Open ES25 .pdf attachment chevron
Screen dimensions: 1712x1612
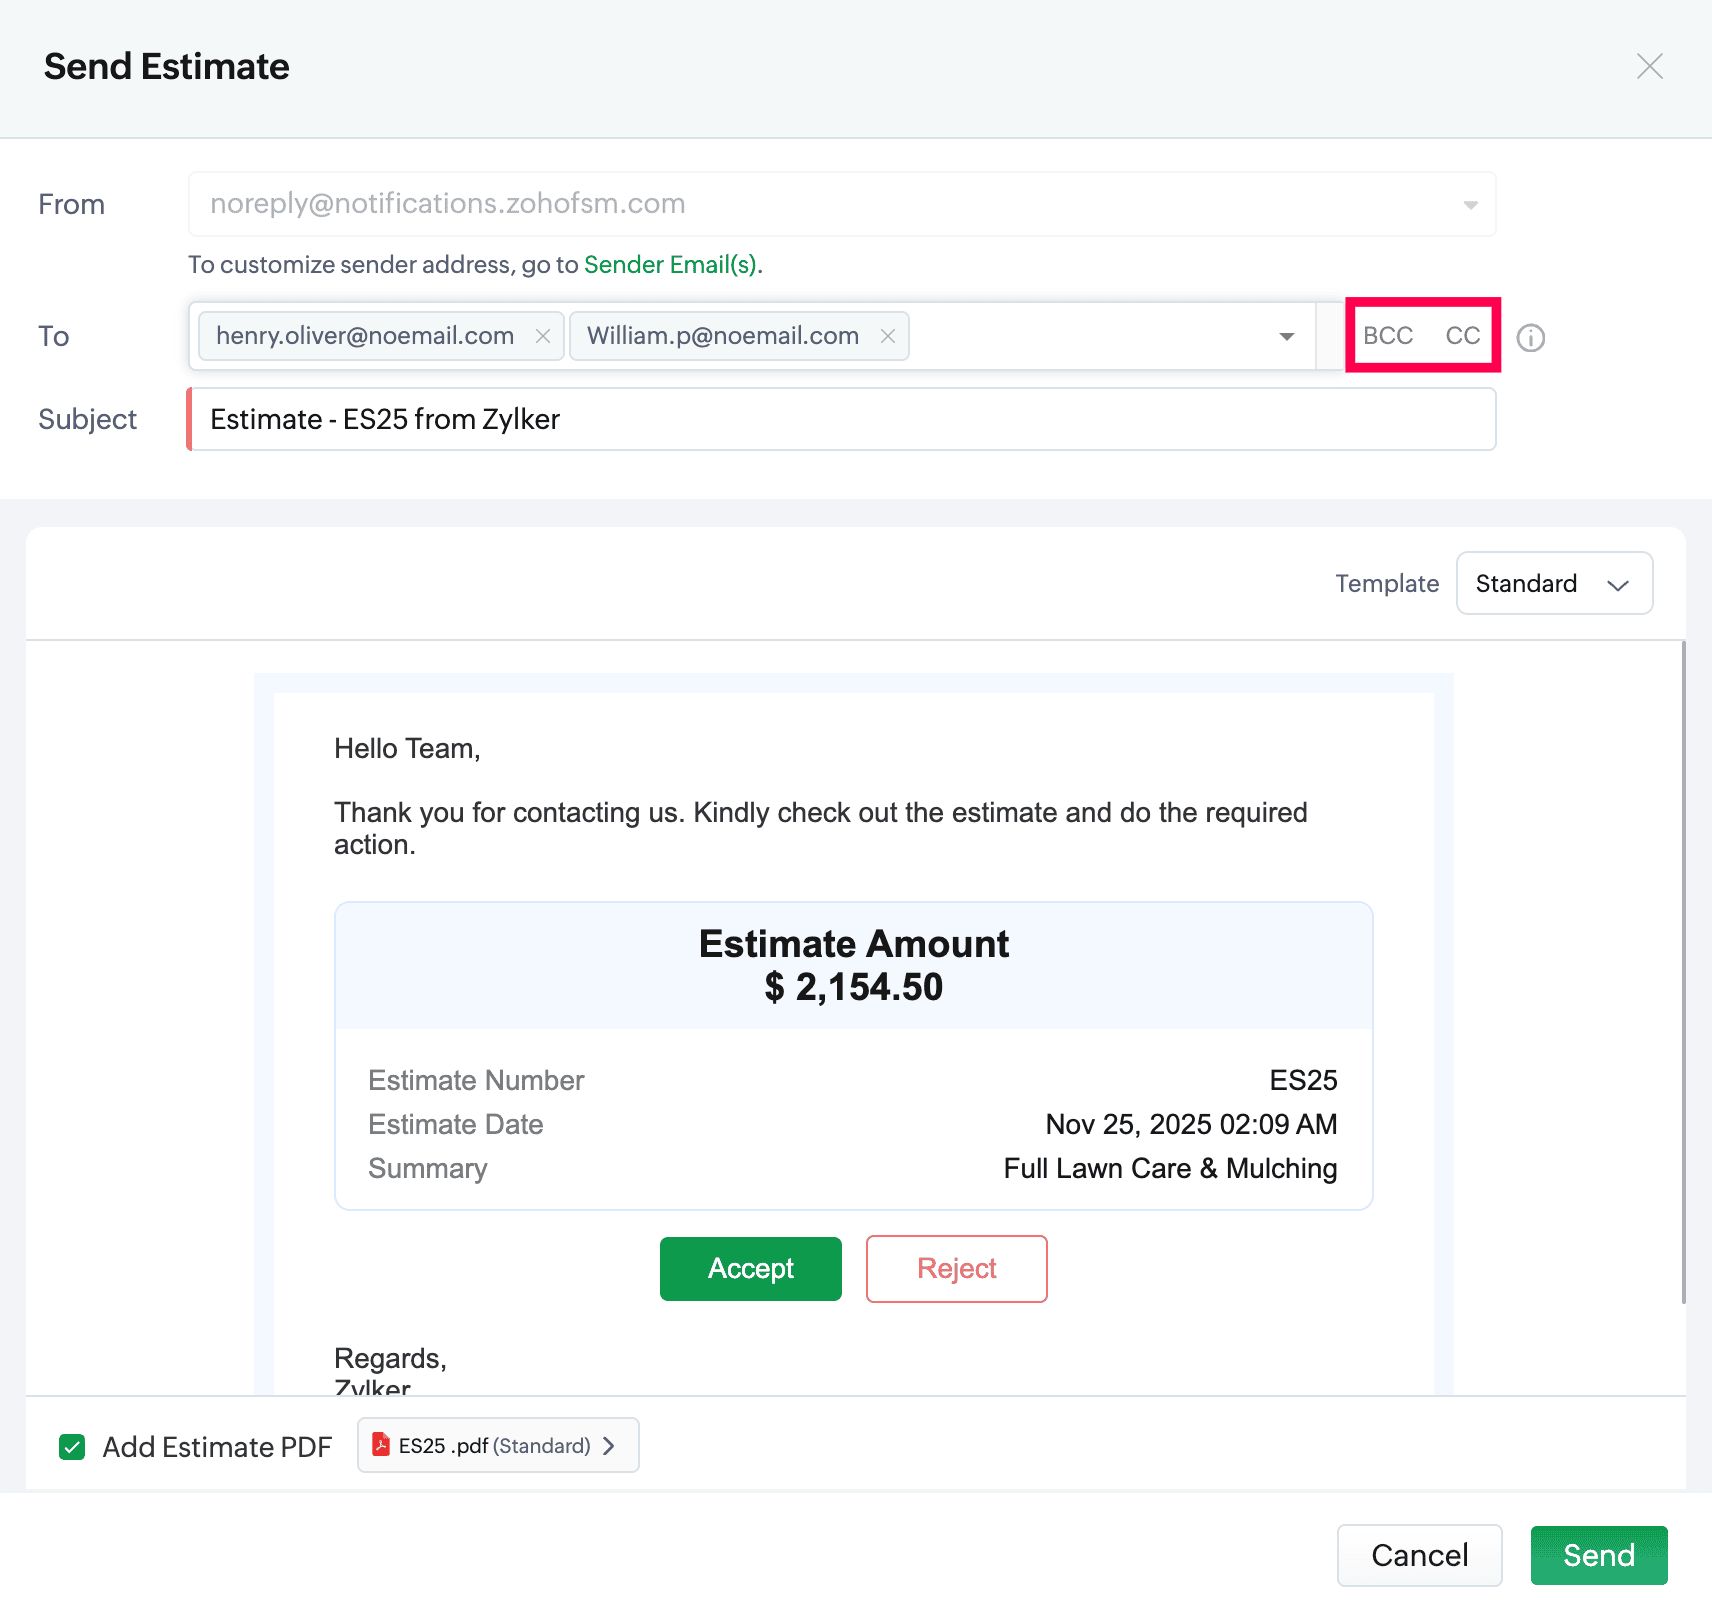click(x=609, y=1446)
